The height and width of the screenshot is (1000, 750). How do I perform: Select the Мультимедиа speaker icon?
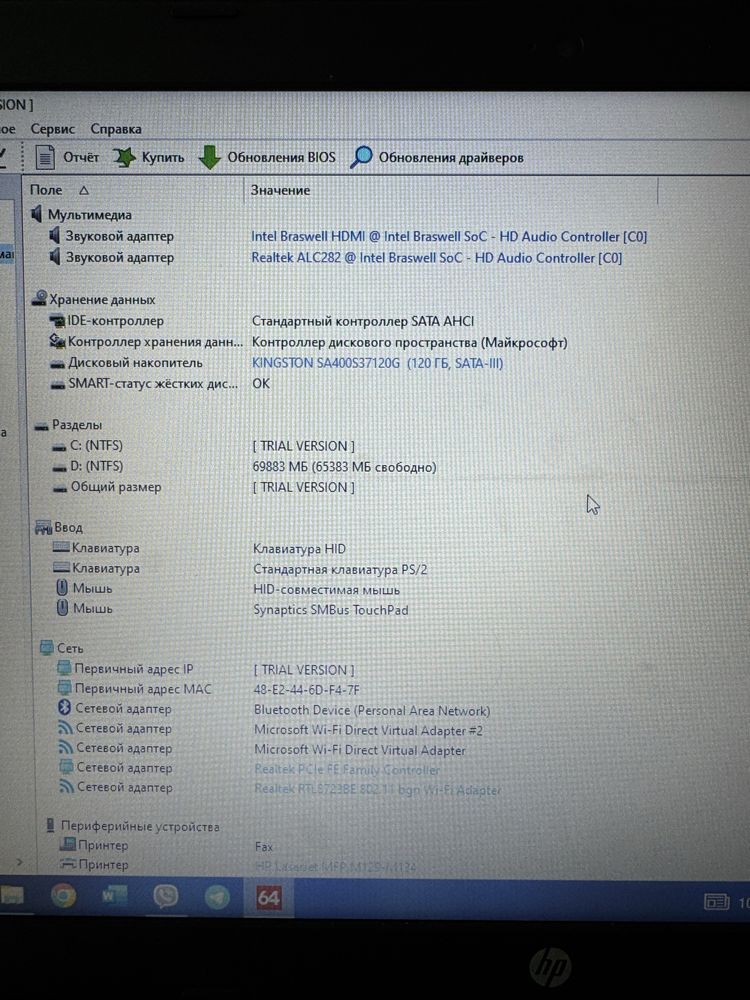point(37,214)
